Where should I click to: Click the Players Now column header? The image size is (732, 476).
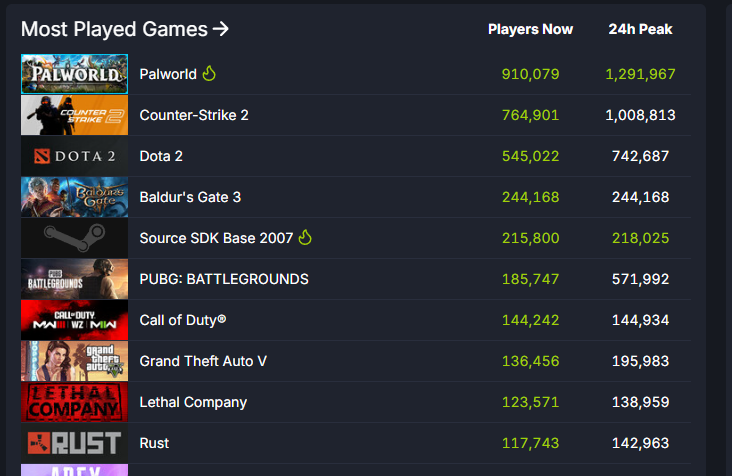click(x=530, y=29)
